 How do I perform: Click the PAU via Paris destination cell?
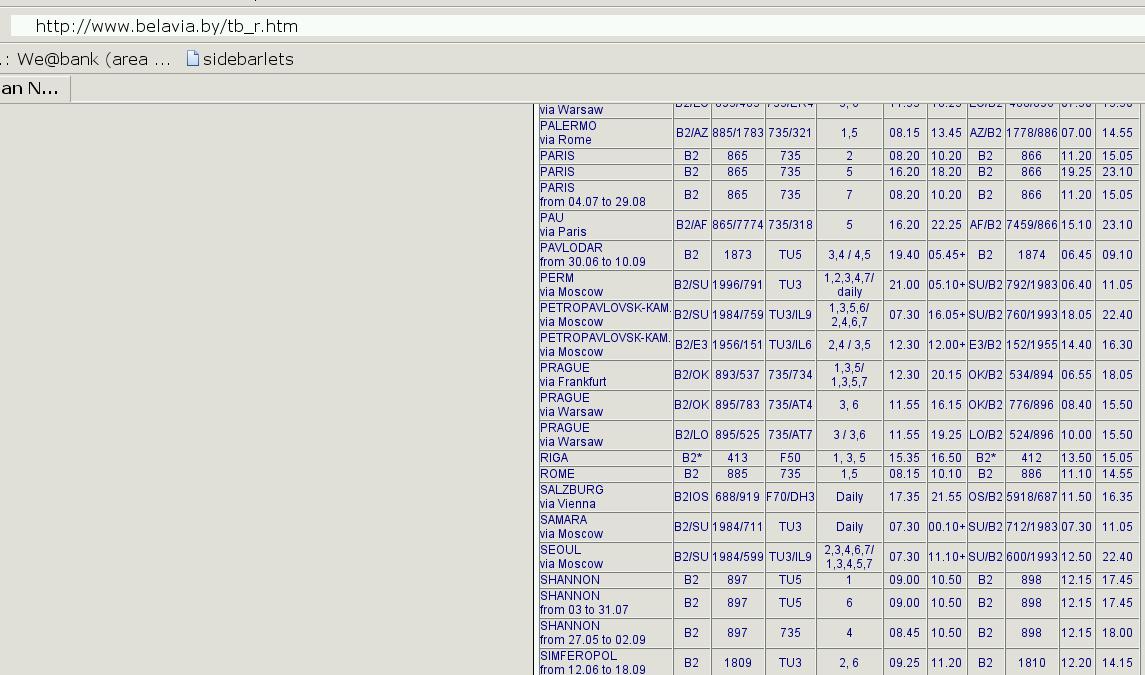point(604,225)
